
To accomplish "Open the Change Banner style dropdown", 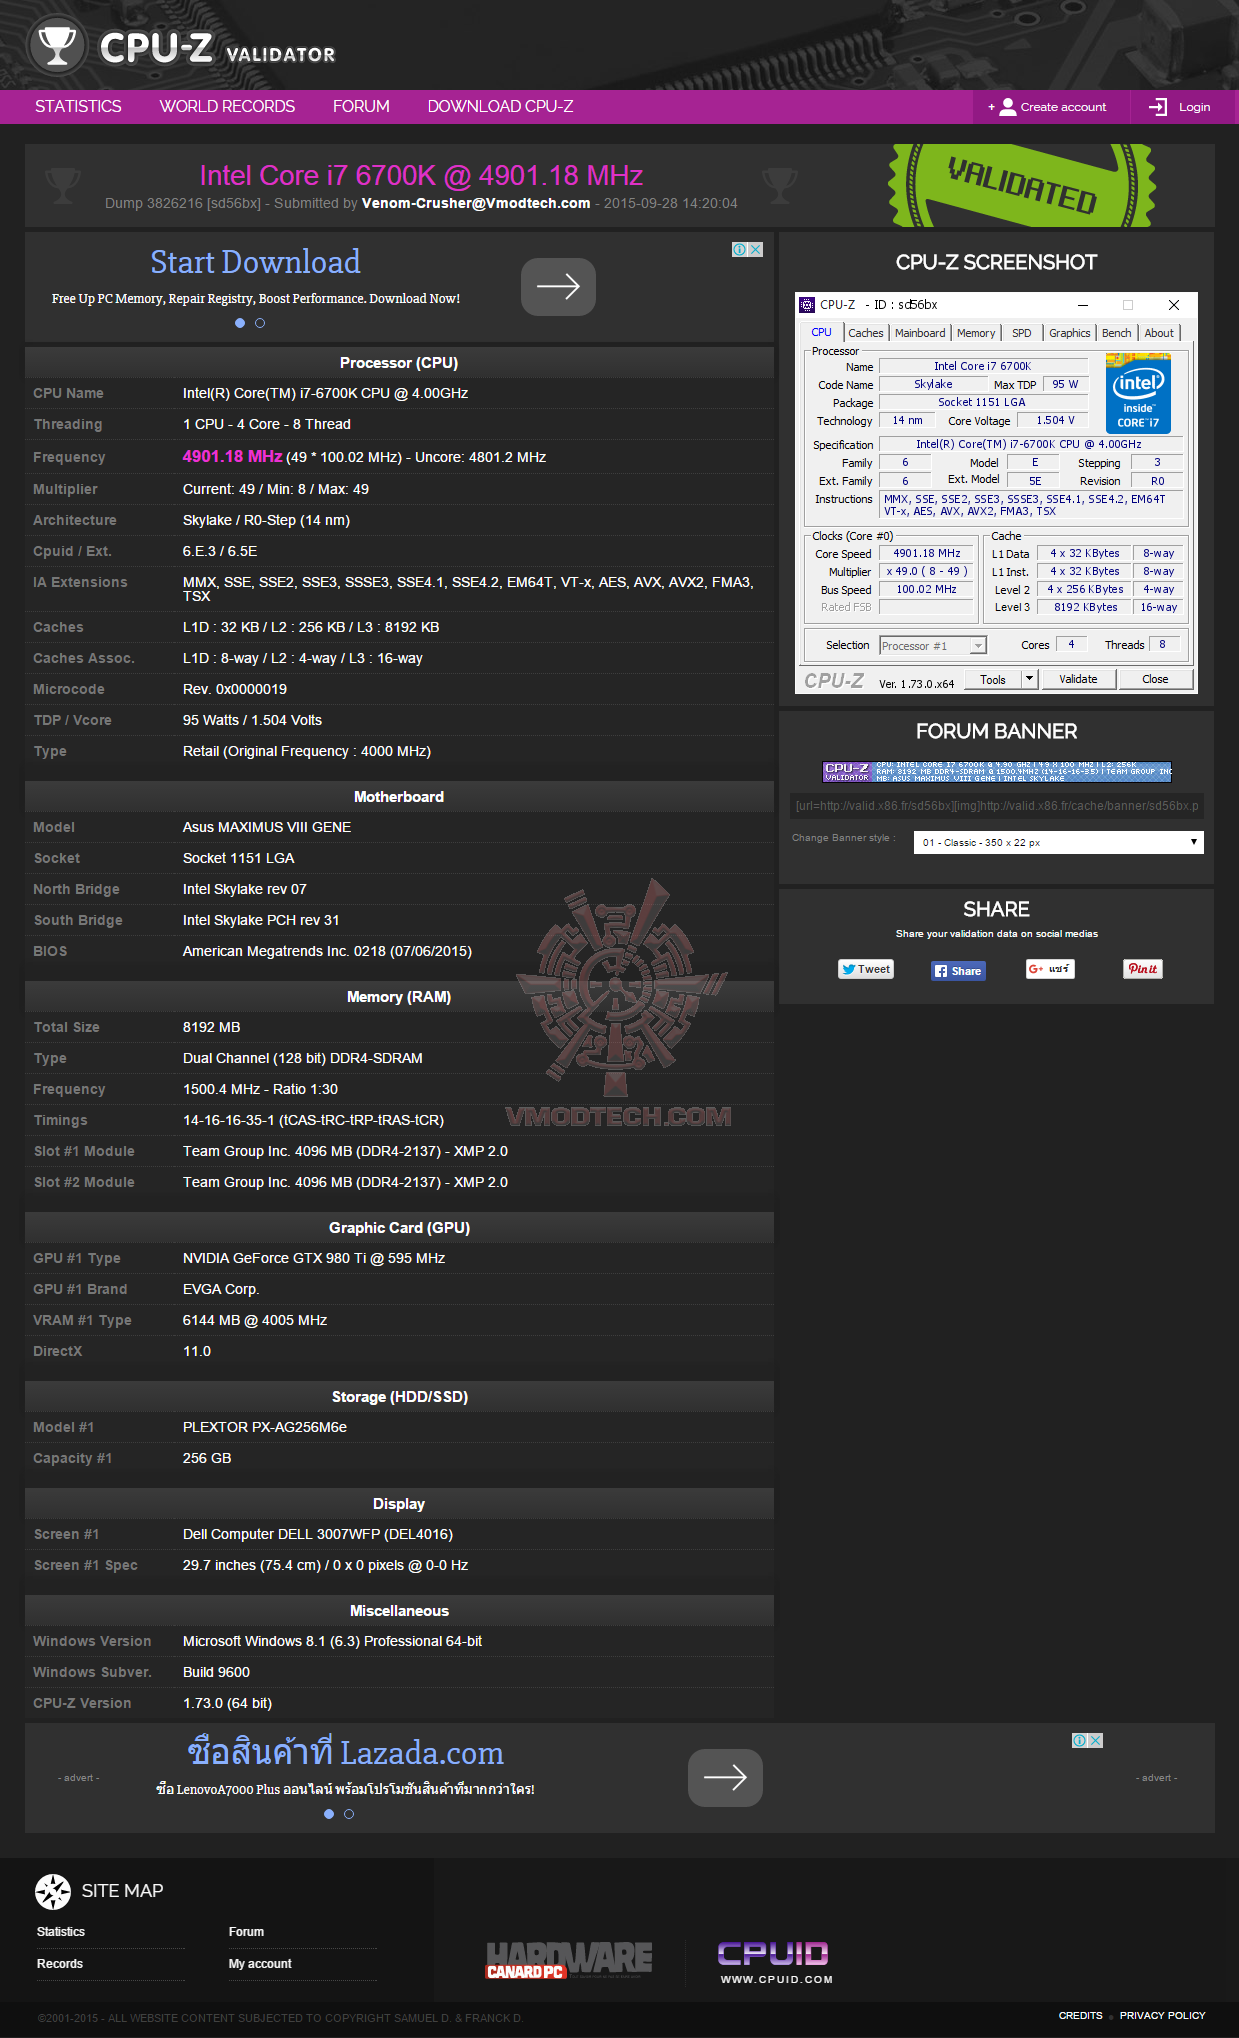I will coord(1058,842).
